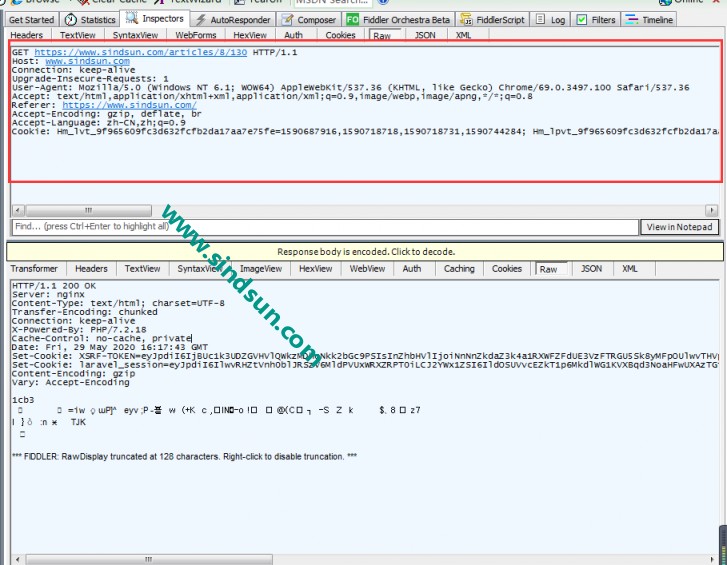The image size is (727, 565).
Task: Select response JSON tab
Action: point(592,269)
